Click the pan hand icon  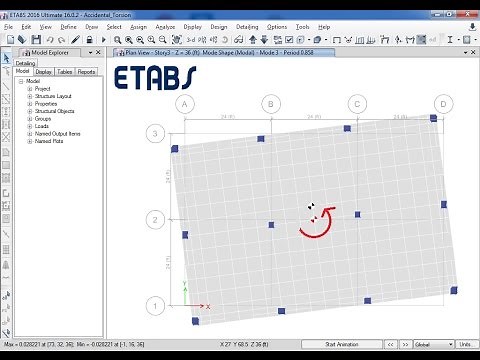pos(177,40)
